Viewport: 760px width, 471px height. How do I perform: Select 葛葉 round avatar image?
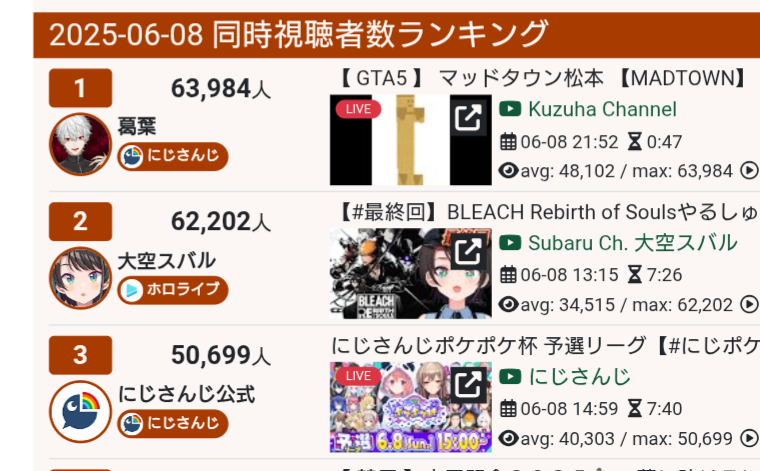(80, 144)
